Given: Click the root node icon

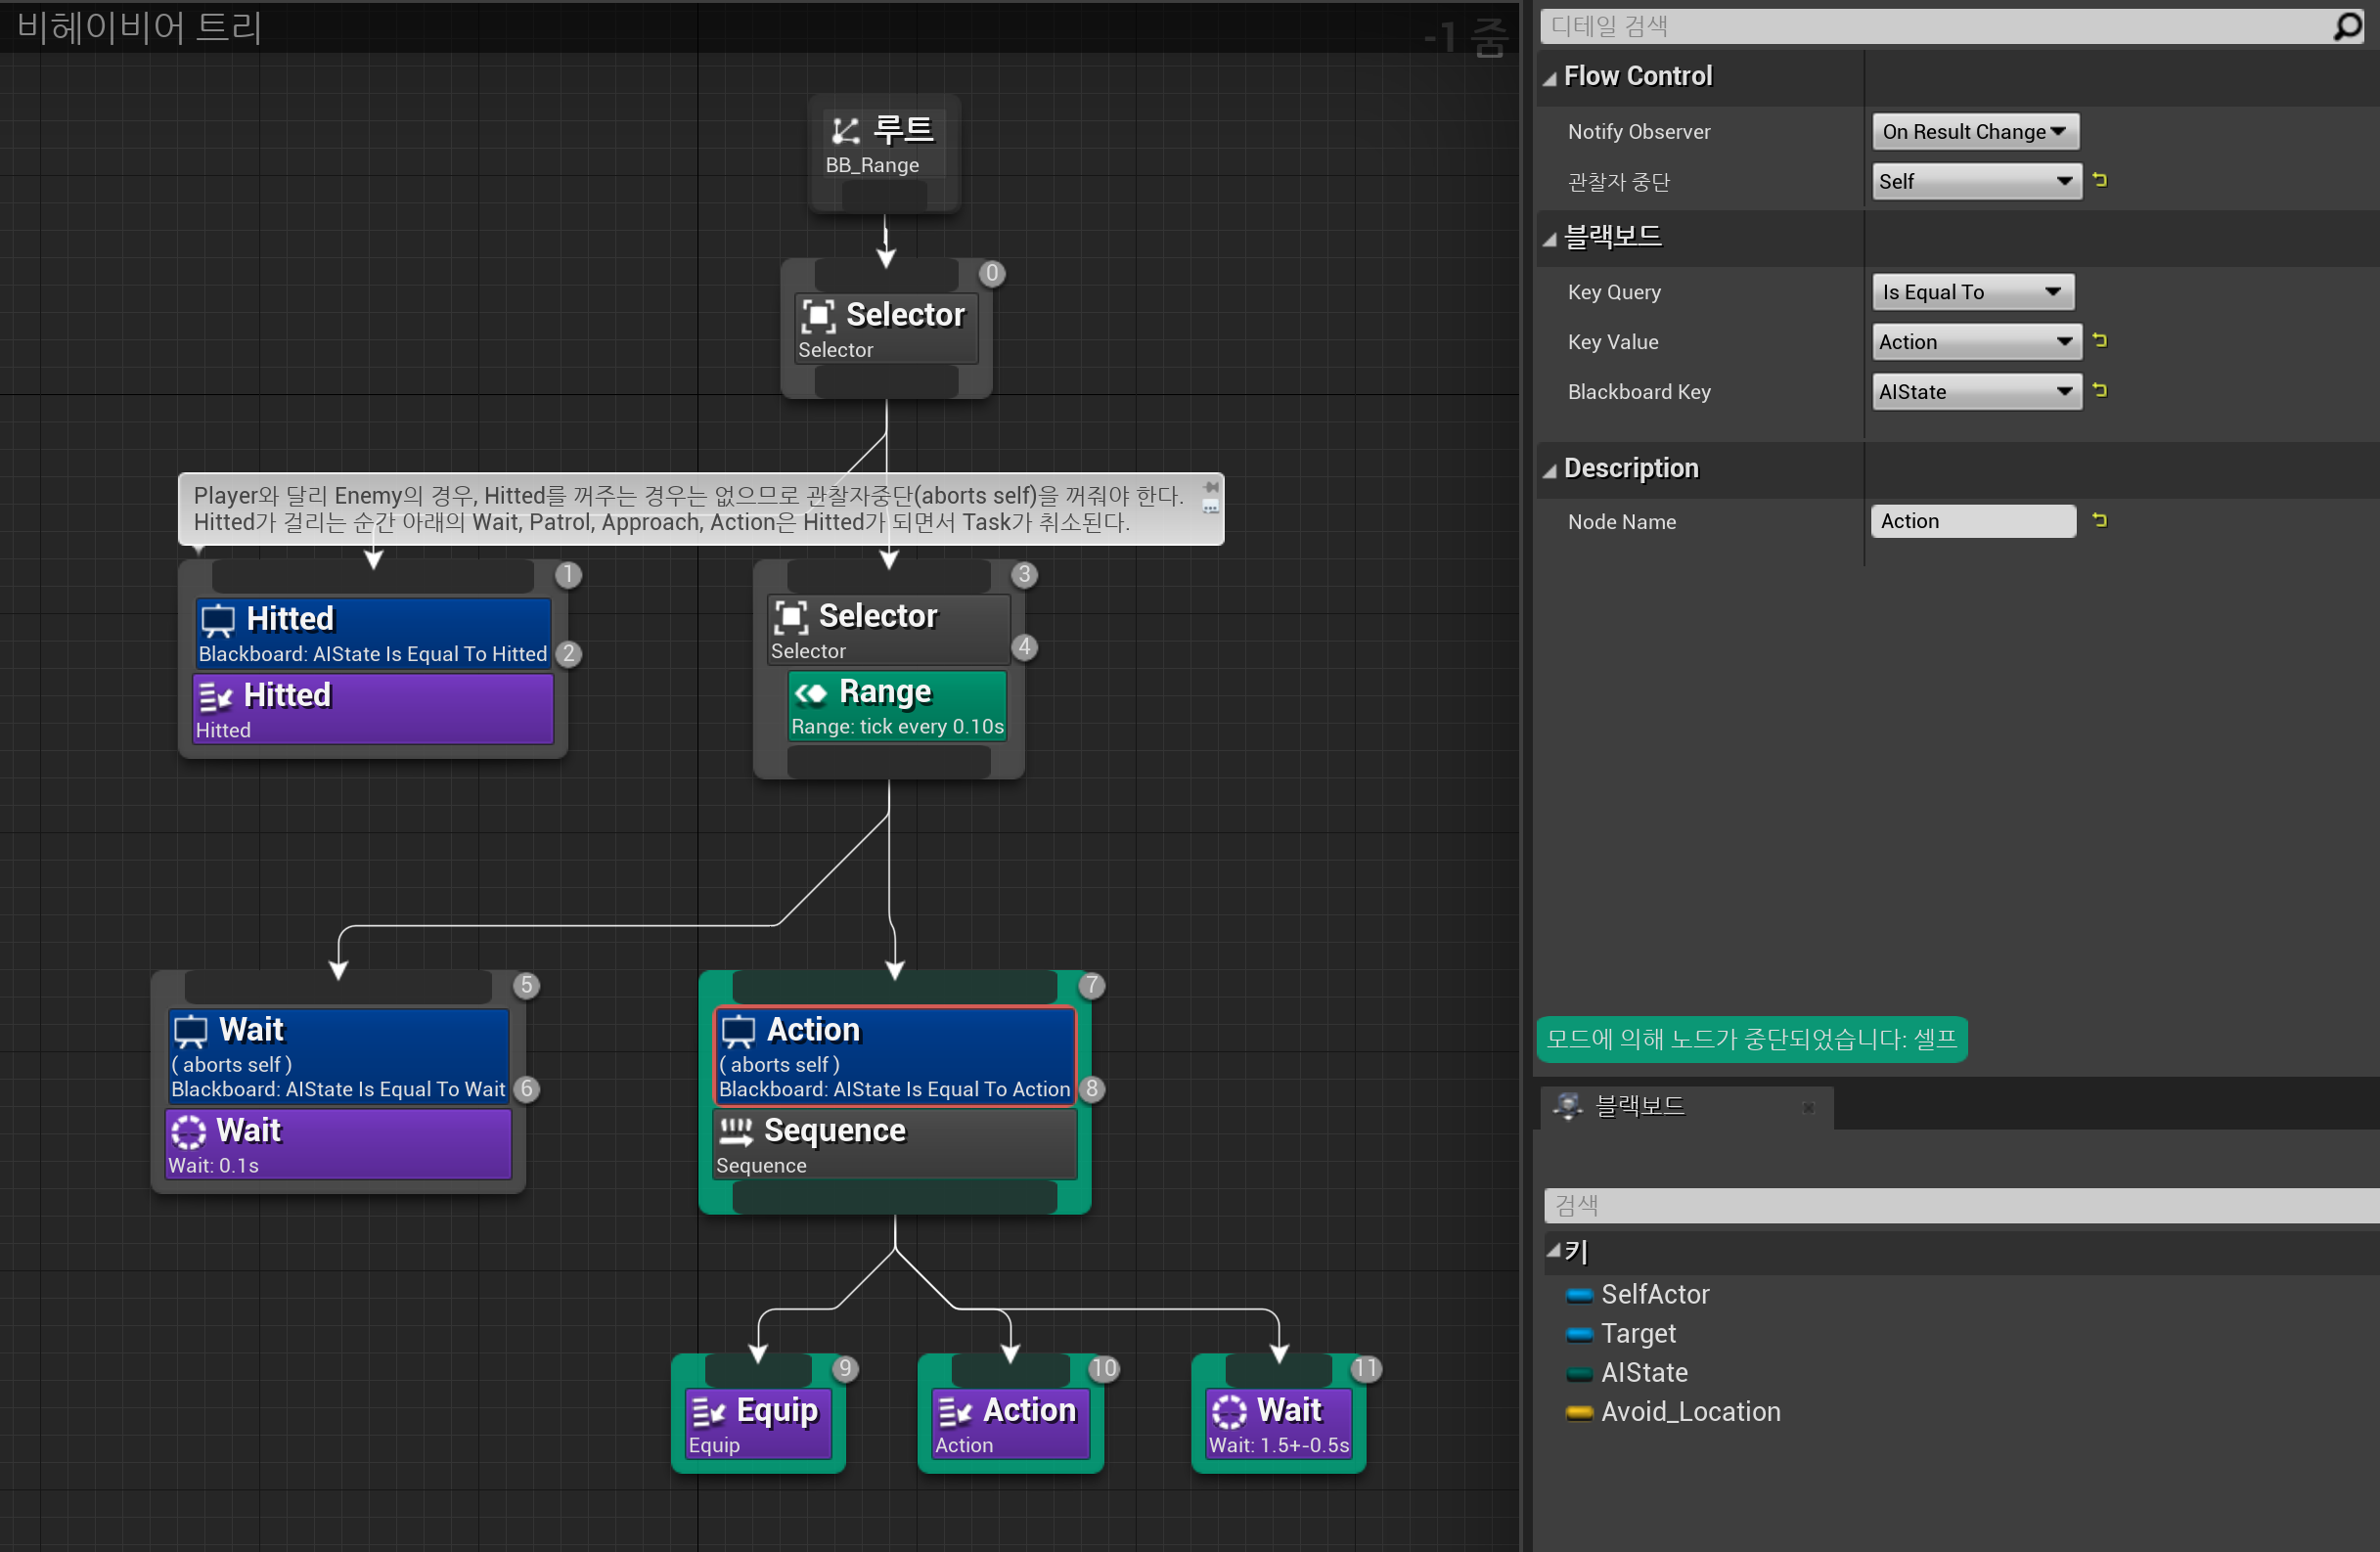Looking at the screenshot, I should pyautogui.click(x=845, y=130).
